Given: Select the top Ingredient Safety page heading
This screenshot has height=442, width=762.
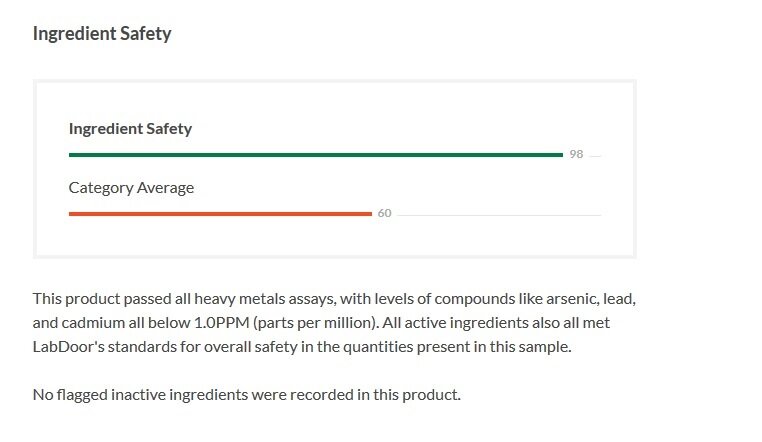Looking at the screenshot, I should coord(102,34).
